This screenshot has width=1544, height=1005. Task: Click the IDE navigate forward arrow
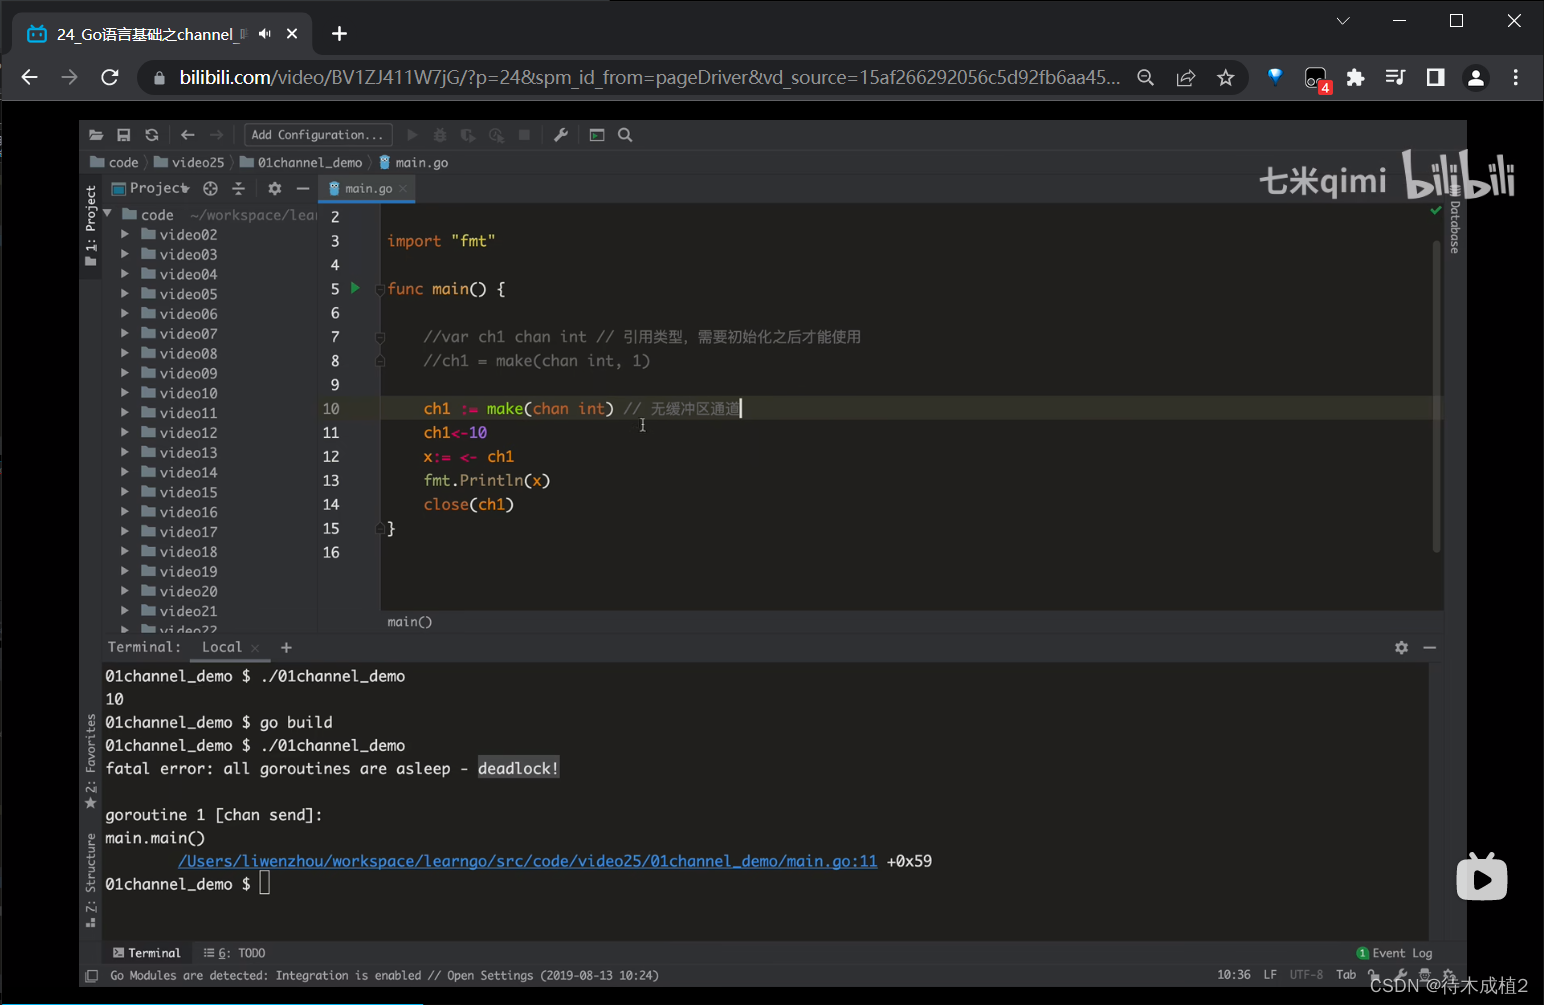click(x=216, y=135)
